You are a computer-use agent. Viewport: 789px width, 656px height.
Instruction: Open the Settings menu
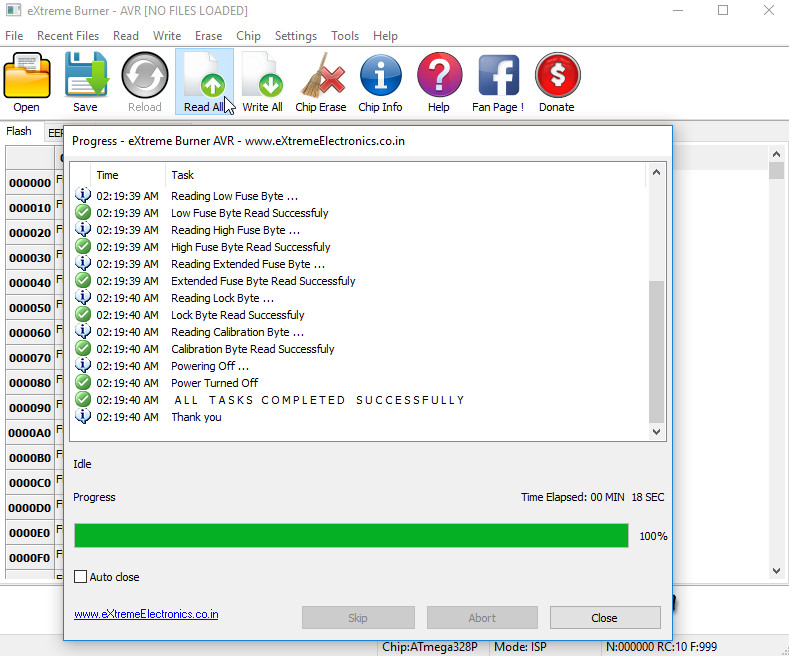point(296,36)
